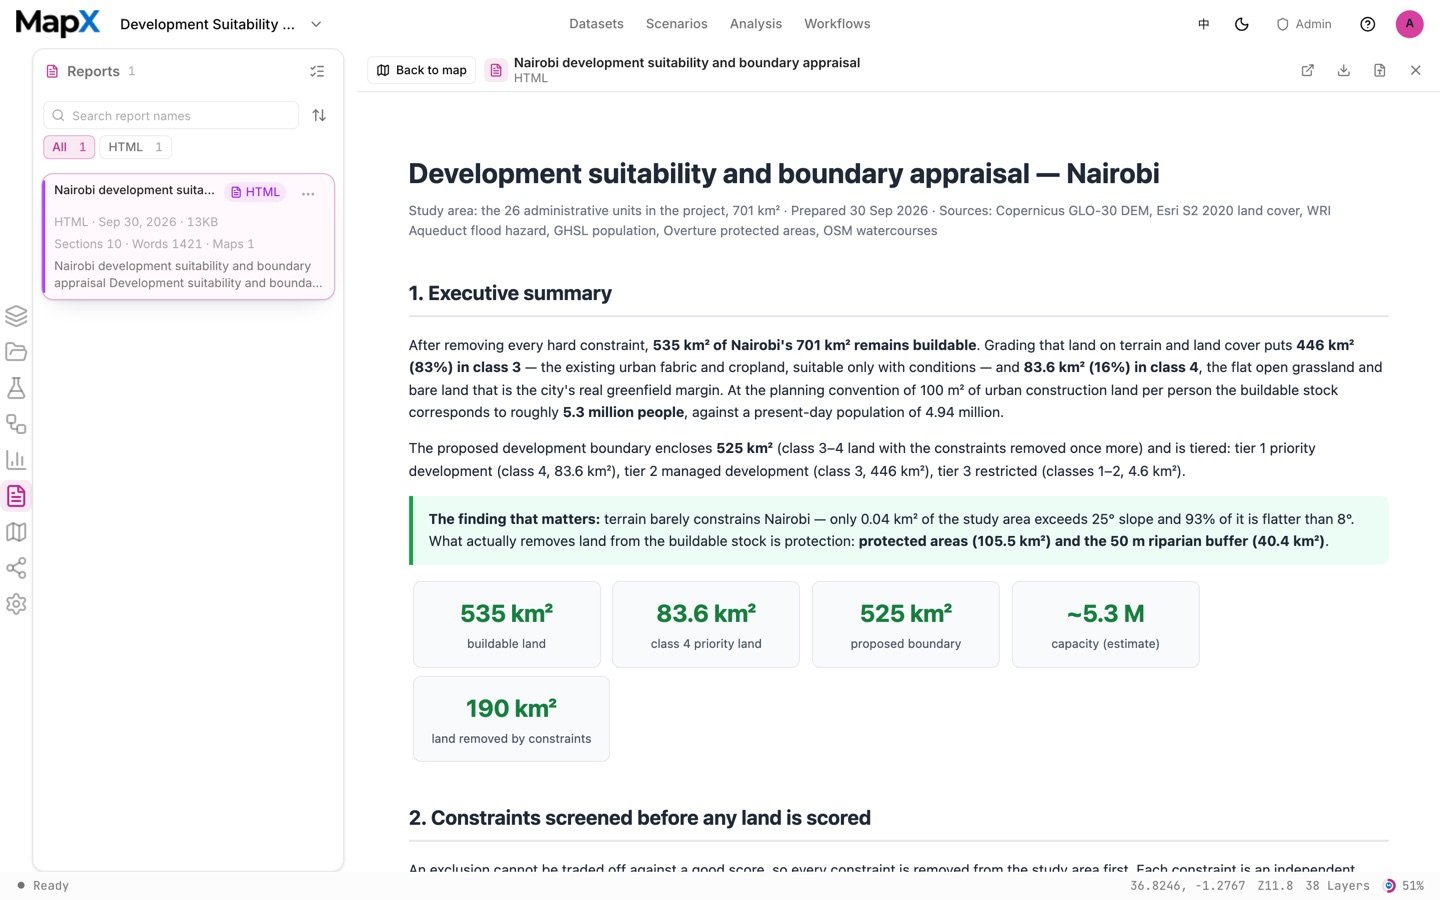Open the report card three-dot menu
This screenshot has height=900, width=1440.
click(x=308, y=193)
